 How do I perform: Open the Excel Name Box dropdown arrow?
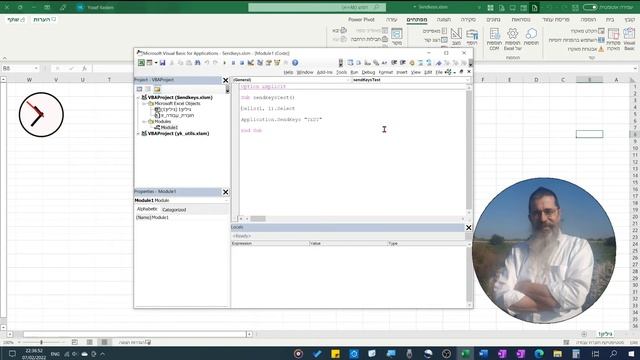click(x=36, y=68)
